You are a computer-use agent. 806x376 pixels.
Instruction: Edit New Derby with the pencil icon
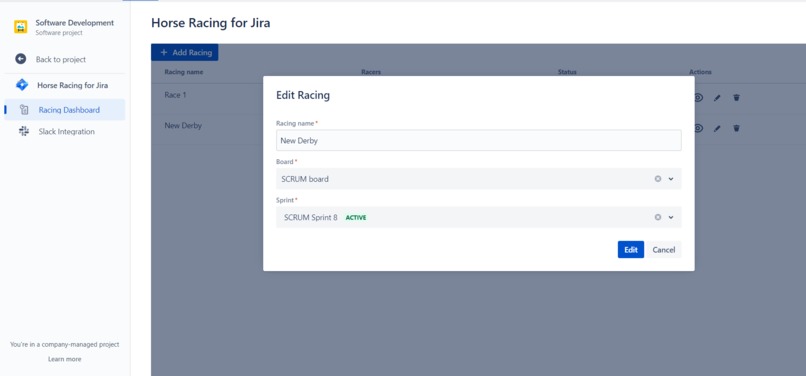717,129
